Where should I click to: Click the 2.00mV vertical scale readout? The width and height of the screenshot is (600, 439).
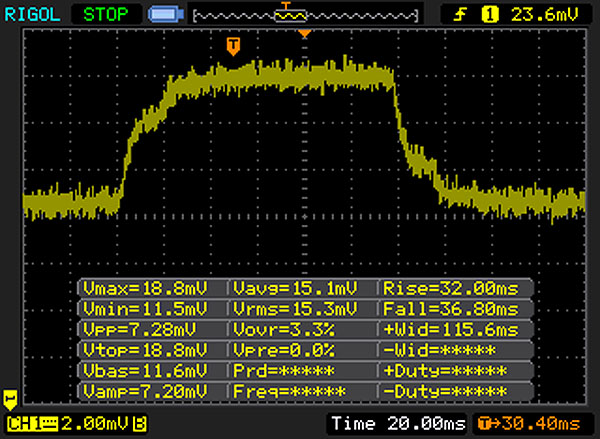click(95, 424)
